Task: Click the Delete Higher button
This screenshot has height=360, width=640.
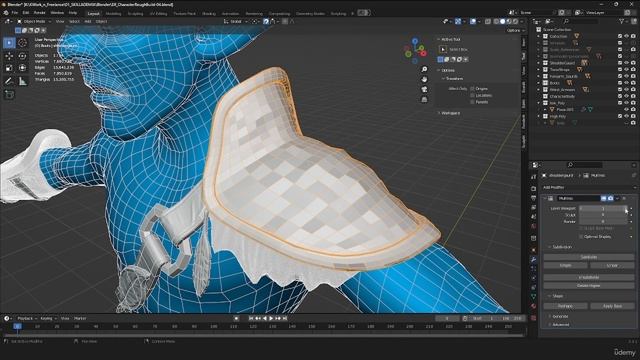Action: [x=589, y=285]
